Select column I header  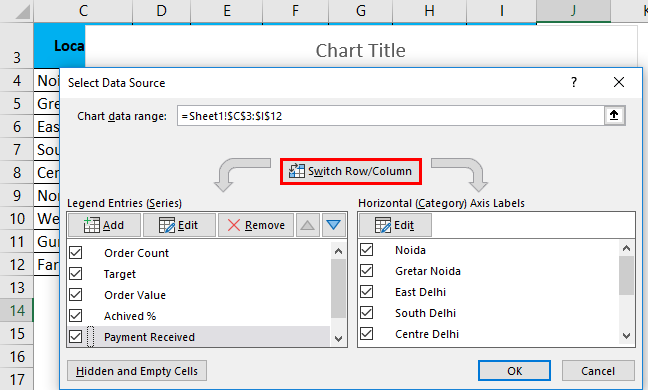click(x=501, y=11)
